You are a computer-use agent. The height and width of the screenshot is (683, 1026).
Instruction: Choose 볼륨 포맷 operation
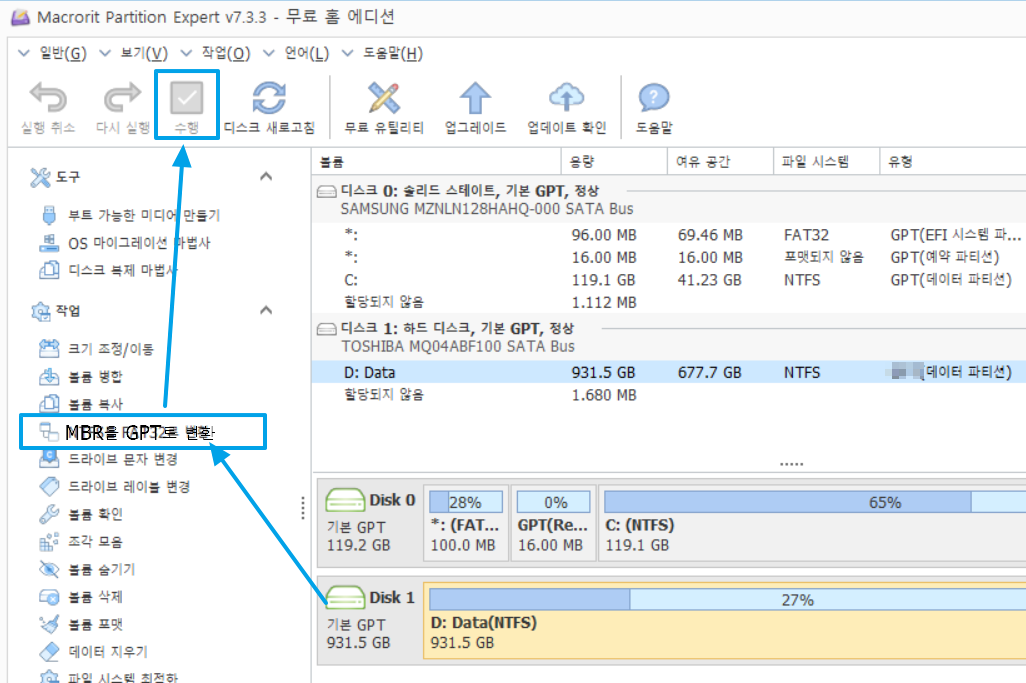81,624
